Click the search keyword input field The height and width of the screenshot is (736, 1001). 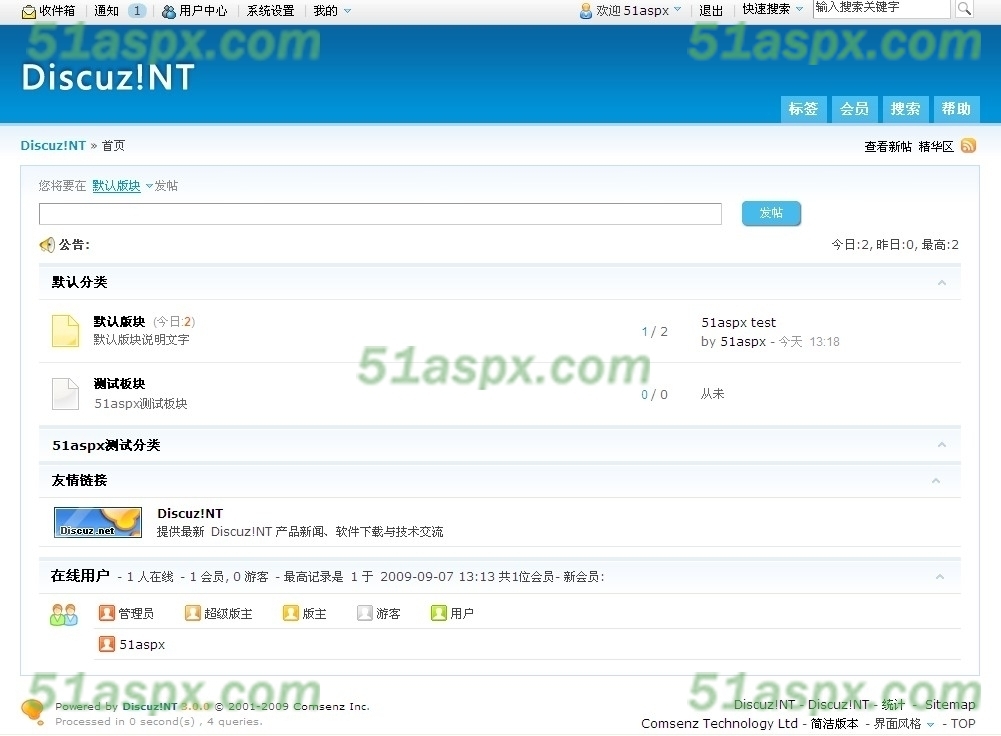[882, 8]
